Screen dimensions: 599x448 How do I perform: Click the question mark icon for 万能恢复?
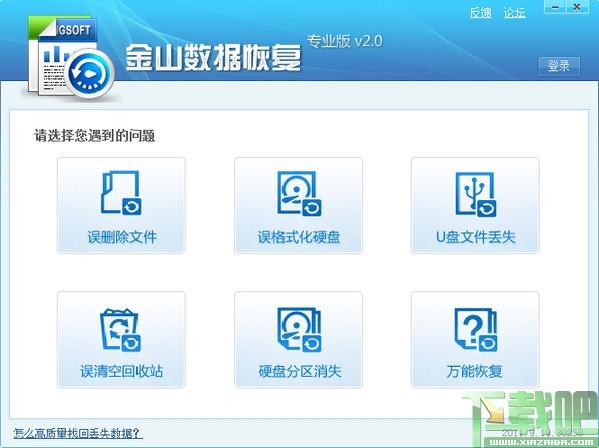[x=476, y=330]
